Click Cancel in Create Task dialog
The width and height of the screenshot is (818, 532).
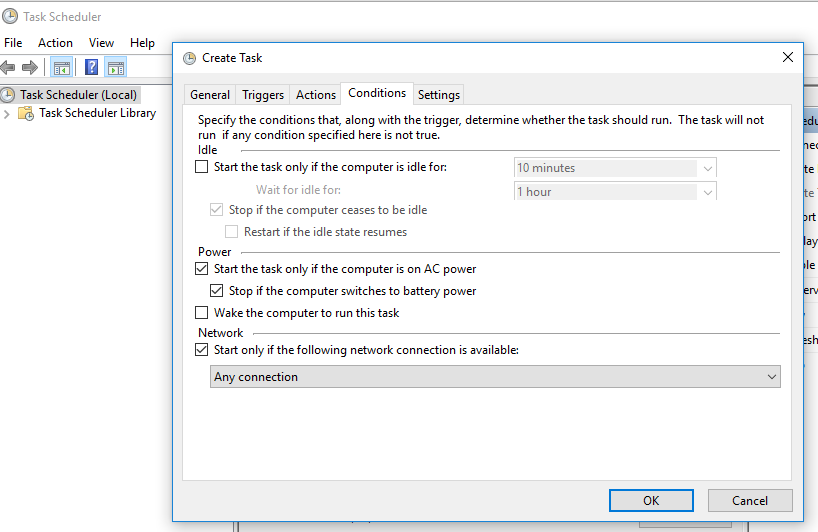(750, 501)
